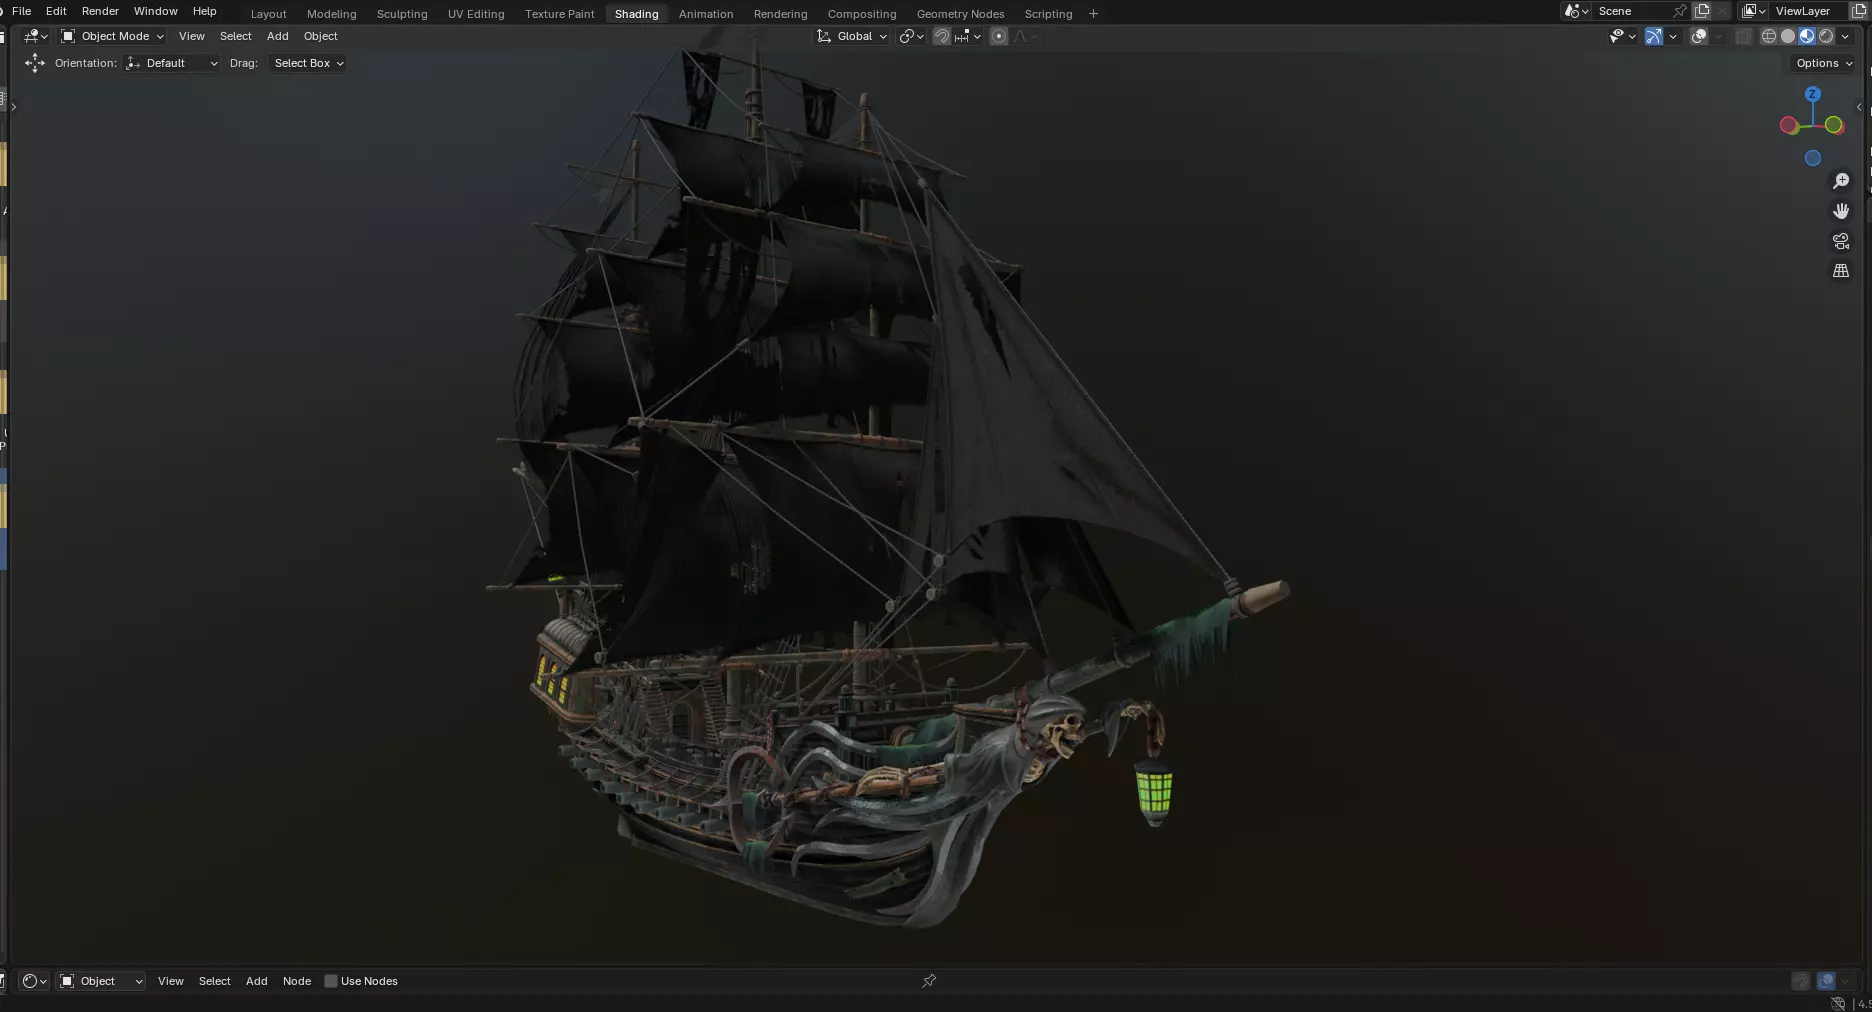Click the green Y axis on navigation gizmo
The width and height of the screenshot is (1872, 1012).
tap(1834, 125)
